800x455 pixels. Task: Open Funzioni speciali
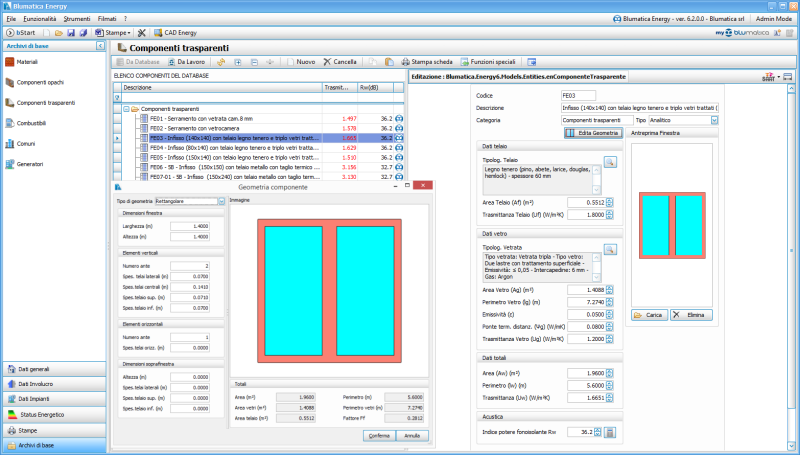click(488, 62)
